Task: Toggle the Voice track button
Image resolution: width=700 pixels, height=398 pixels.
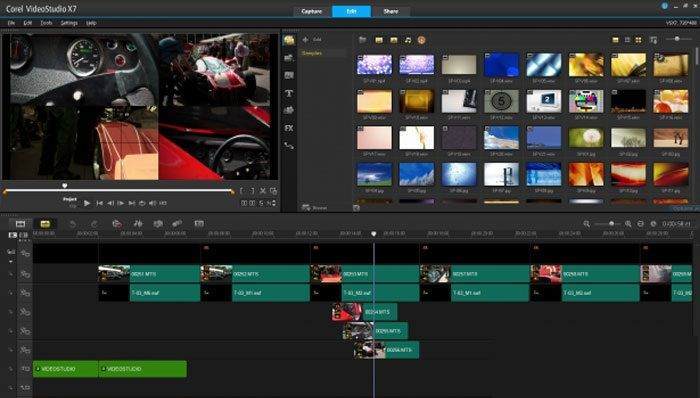Action: 25,388
